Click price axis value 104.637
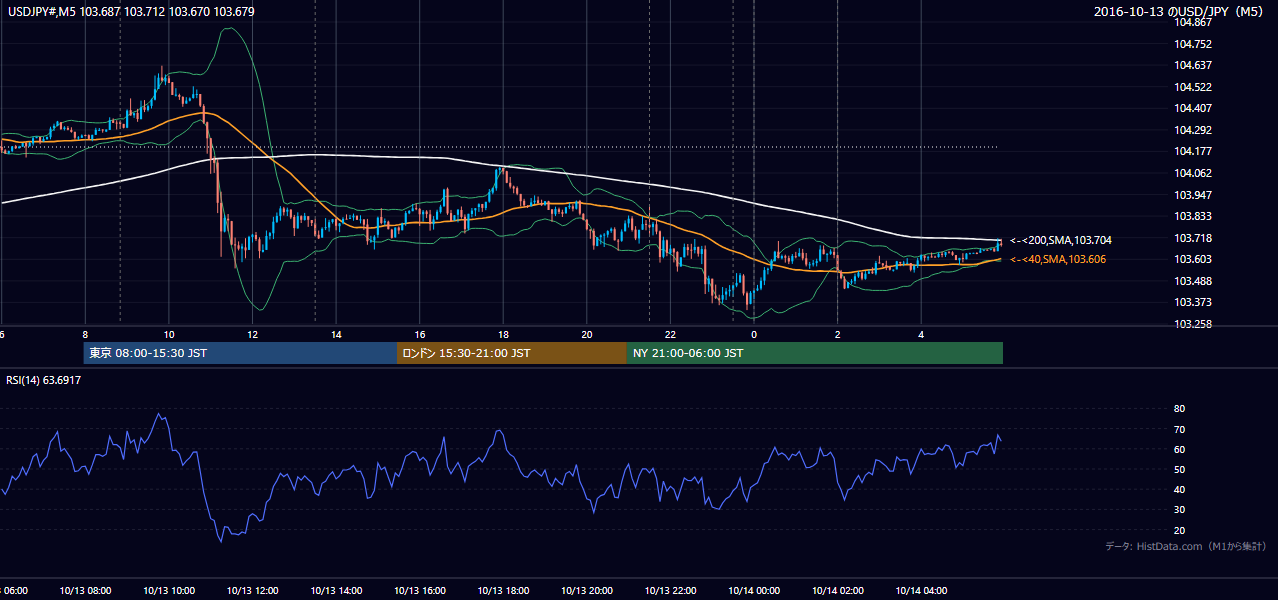The image size is (1278, 600). (x=1193, y=65)
